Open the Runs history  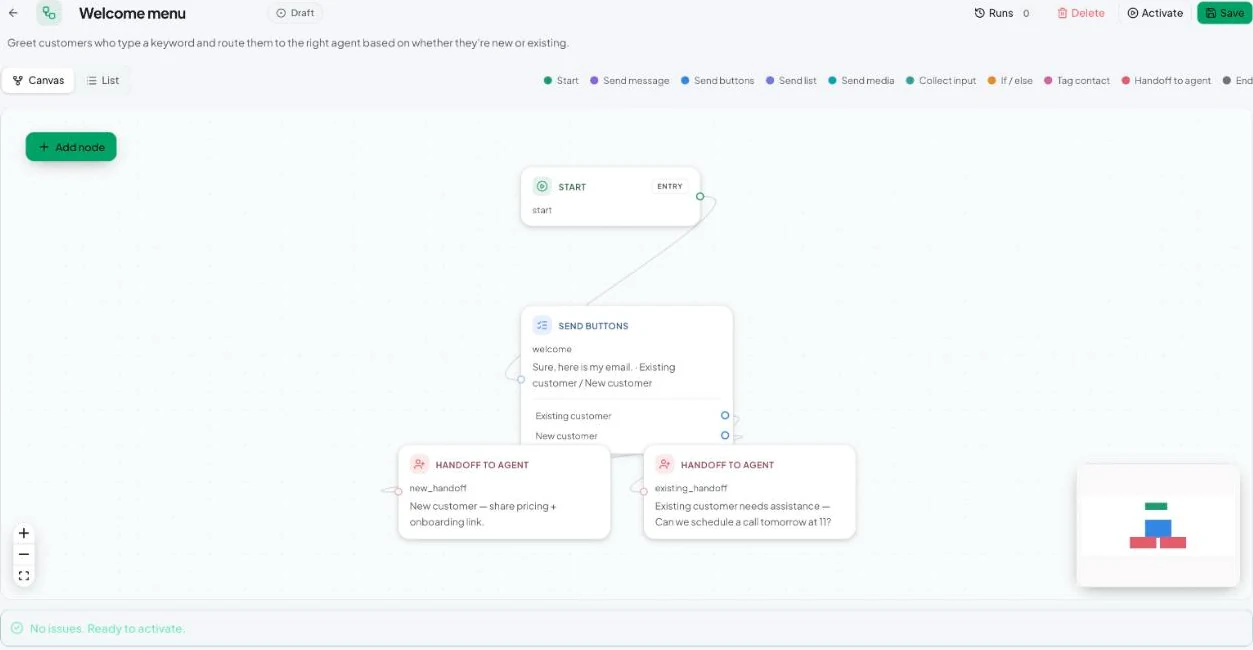click(x=1002, y=13)
